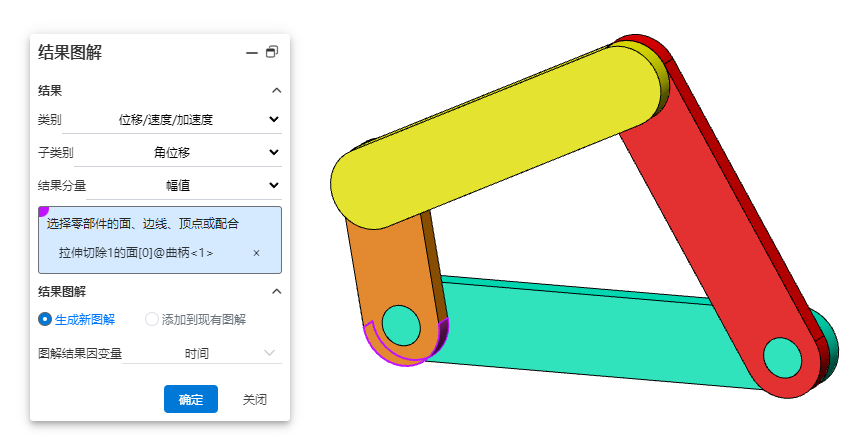Viewport: 863px width, 439px height.
Task: Minimize the 结果图解 panel
Action: click(252, 53)
